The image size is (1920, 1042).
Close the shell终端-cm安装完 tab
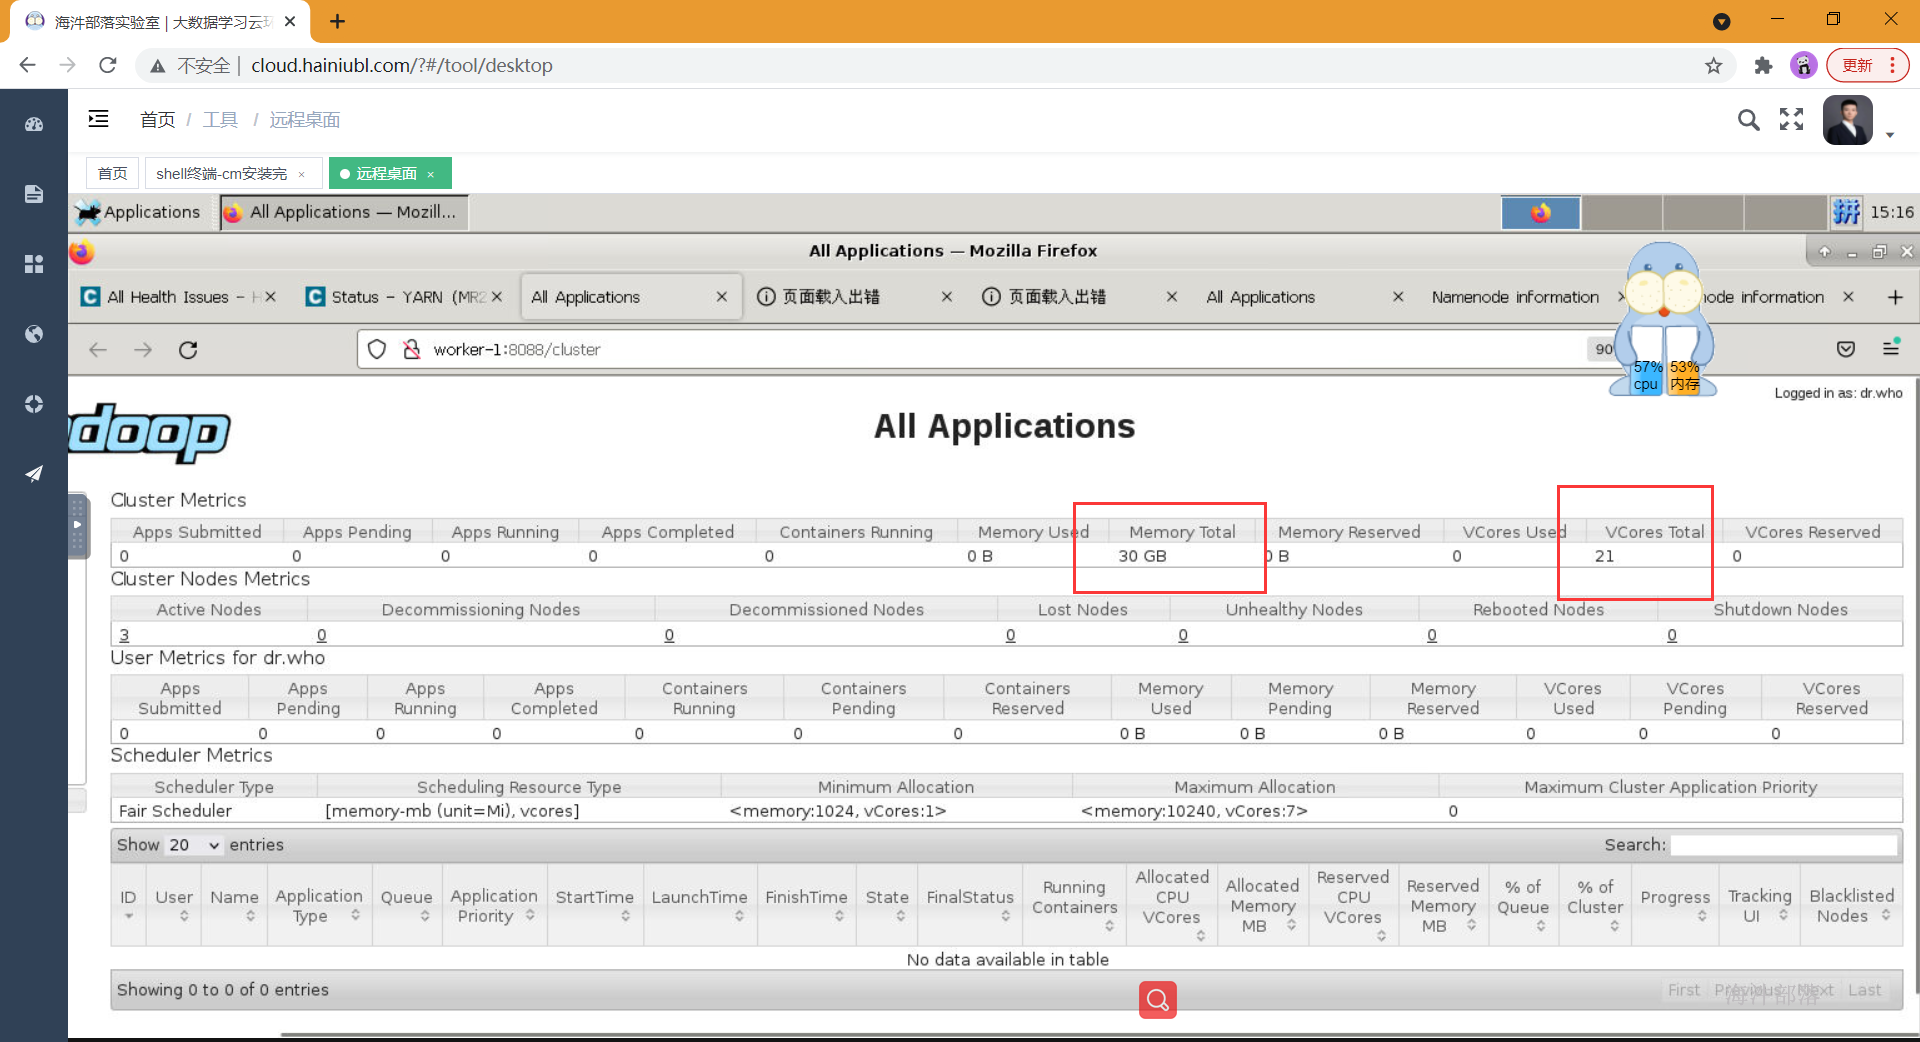point(301,174)
